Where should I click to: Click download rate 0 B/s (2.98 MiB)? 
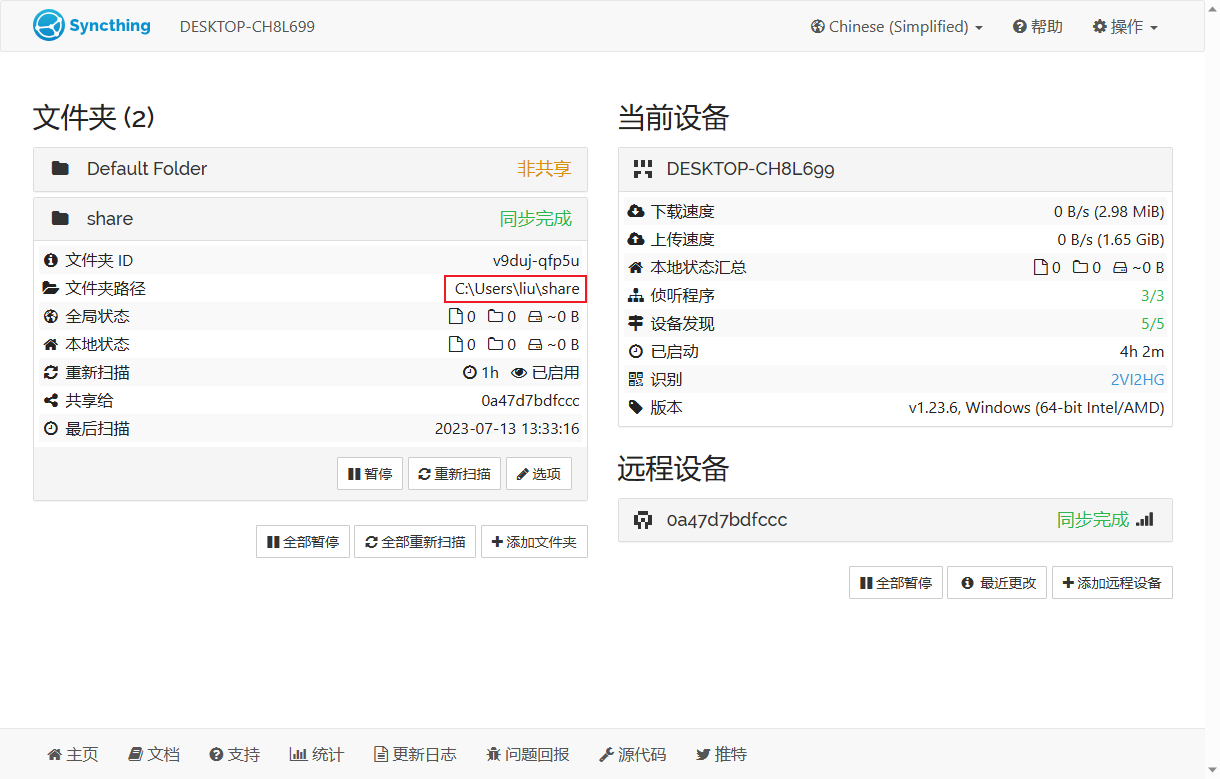(x=1109, y=212)
